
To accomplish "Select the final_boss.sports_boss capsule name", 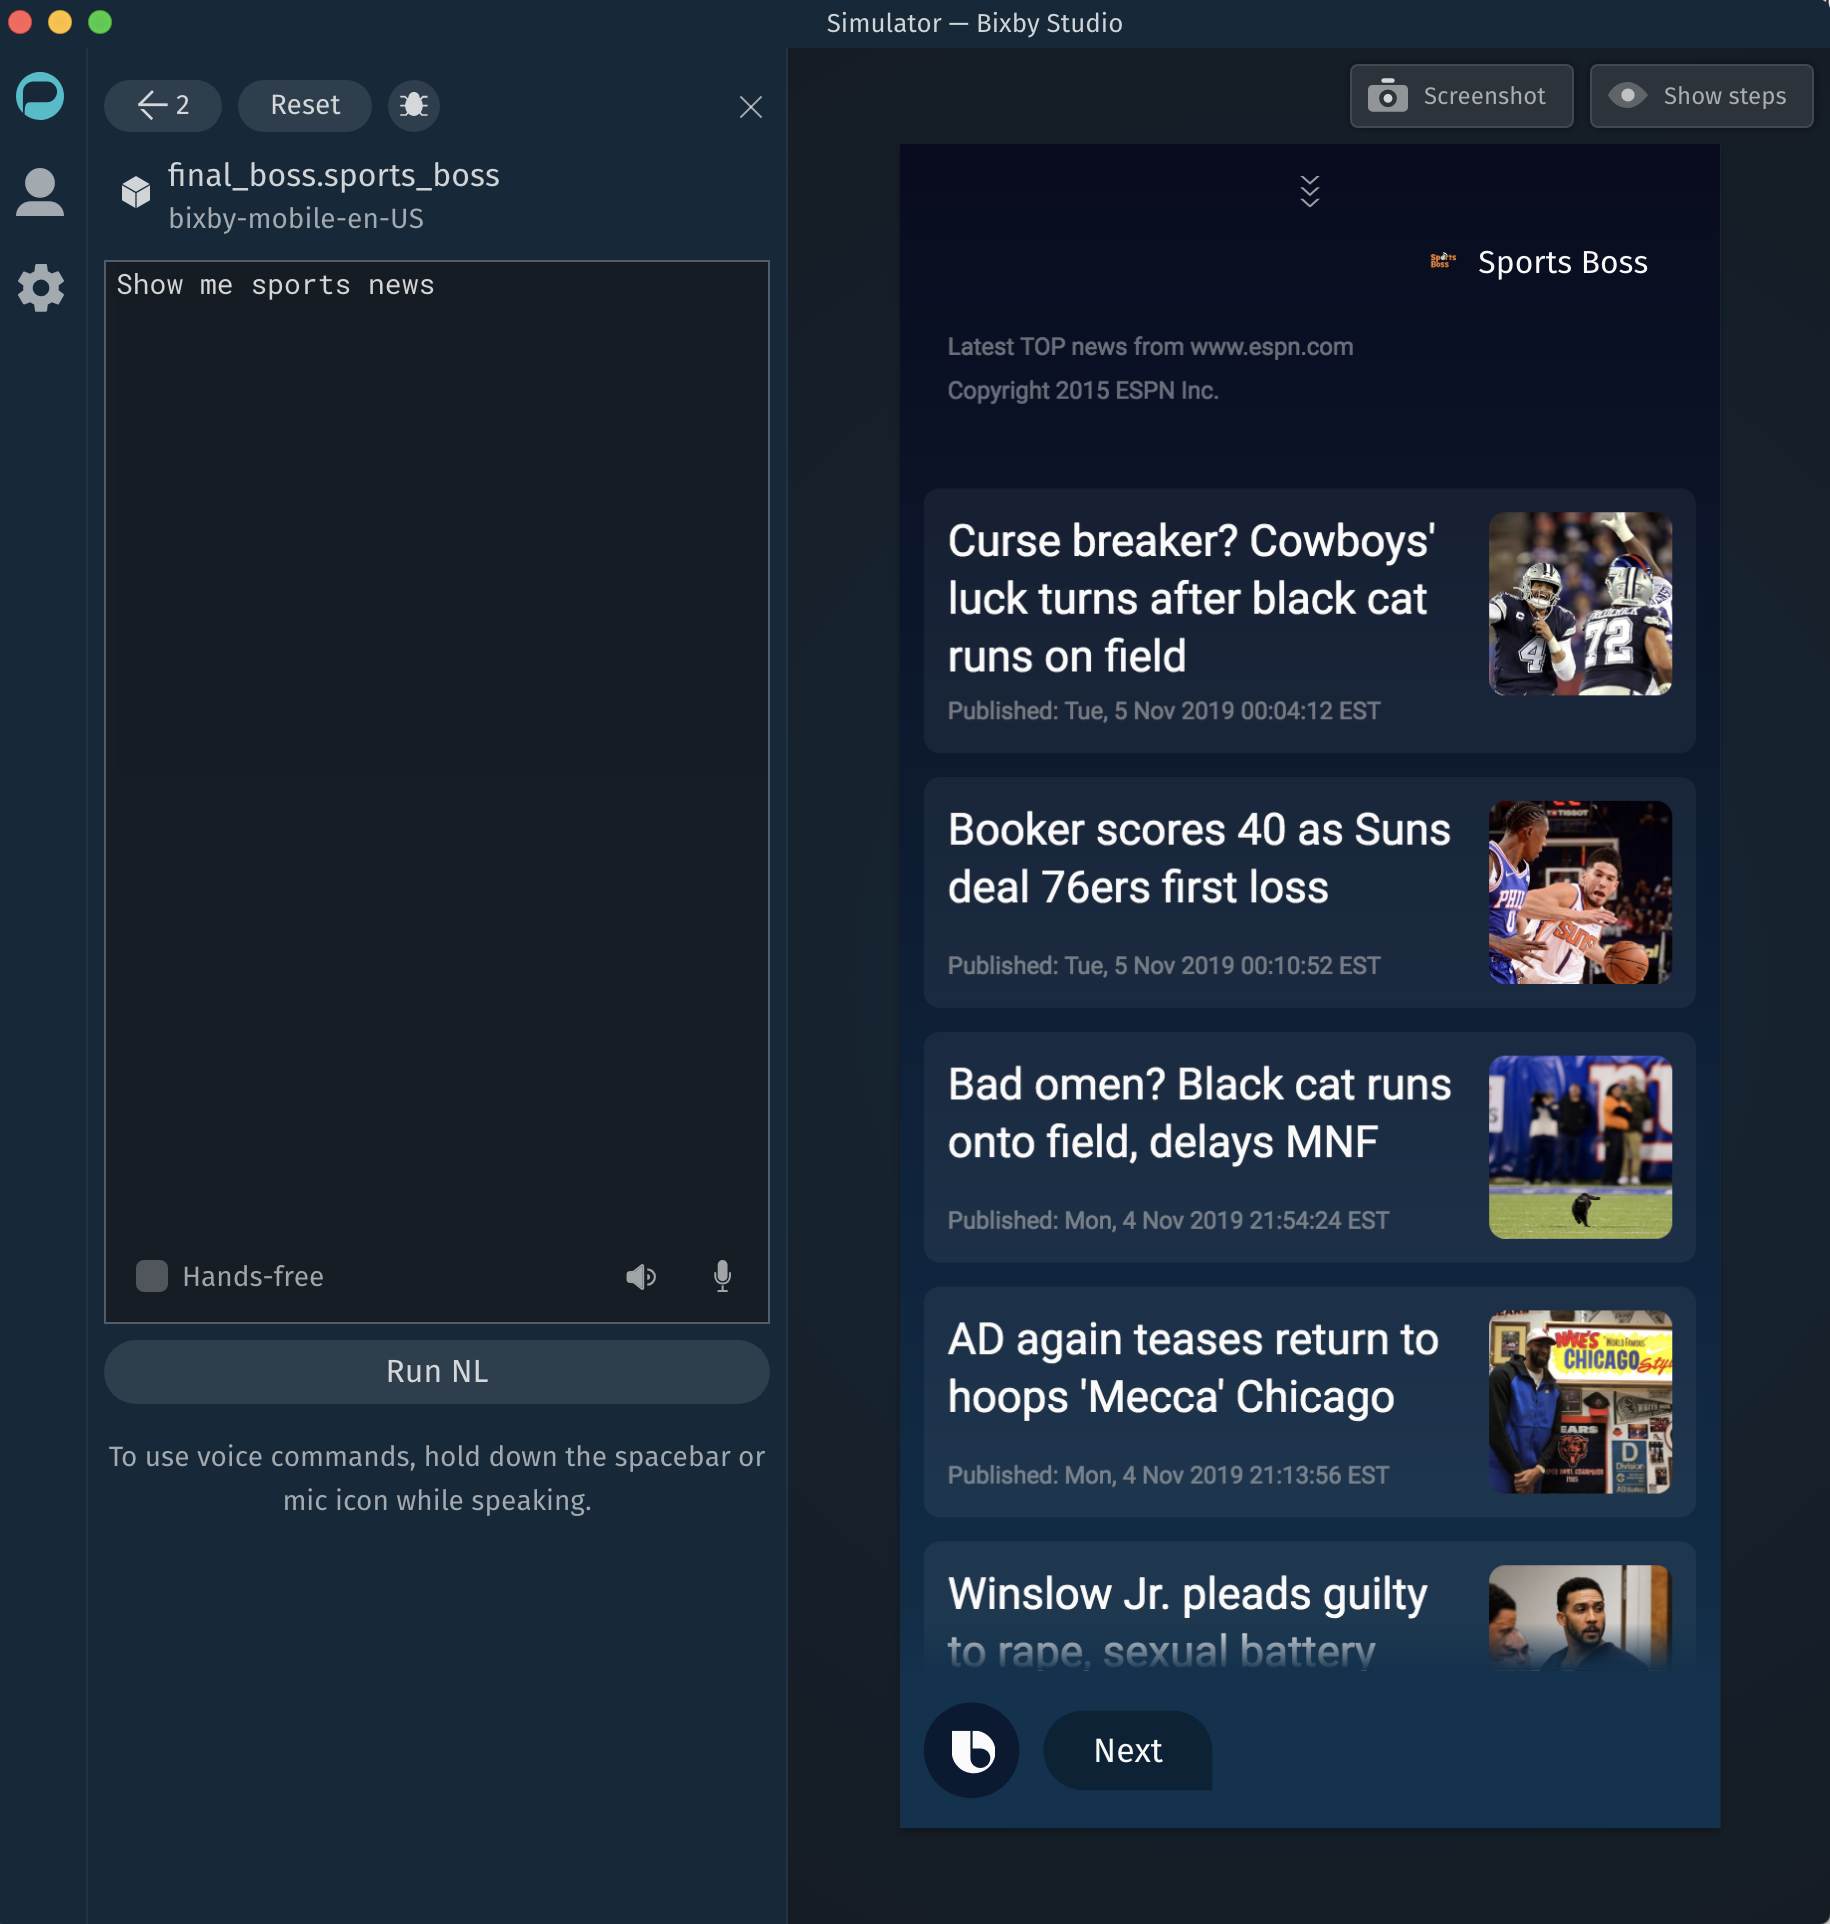I will coord(334,175).
